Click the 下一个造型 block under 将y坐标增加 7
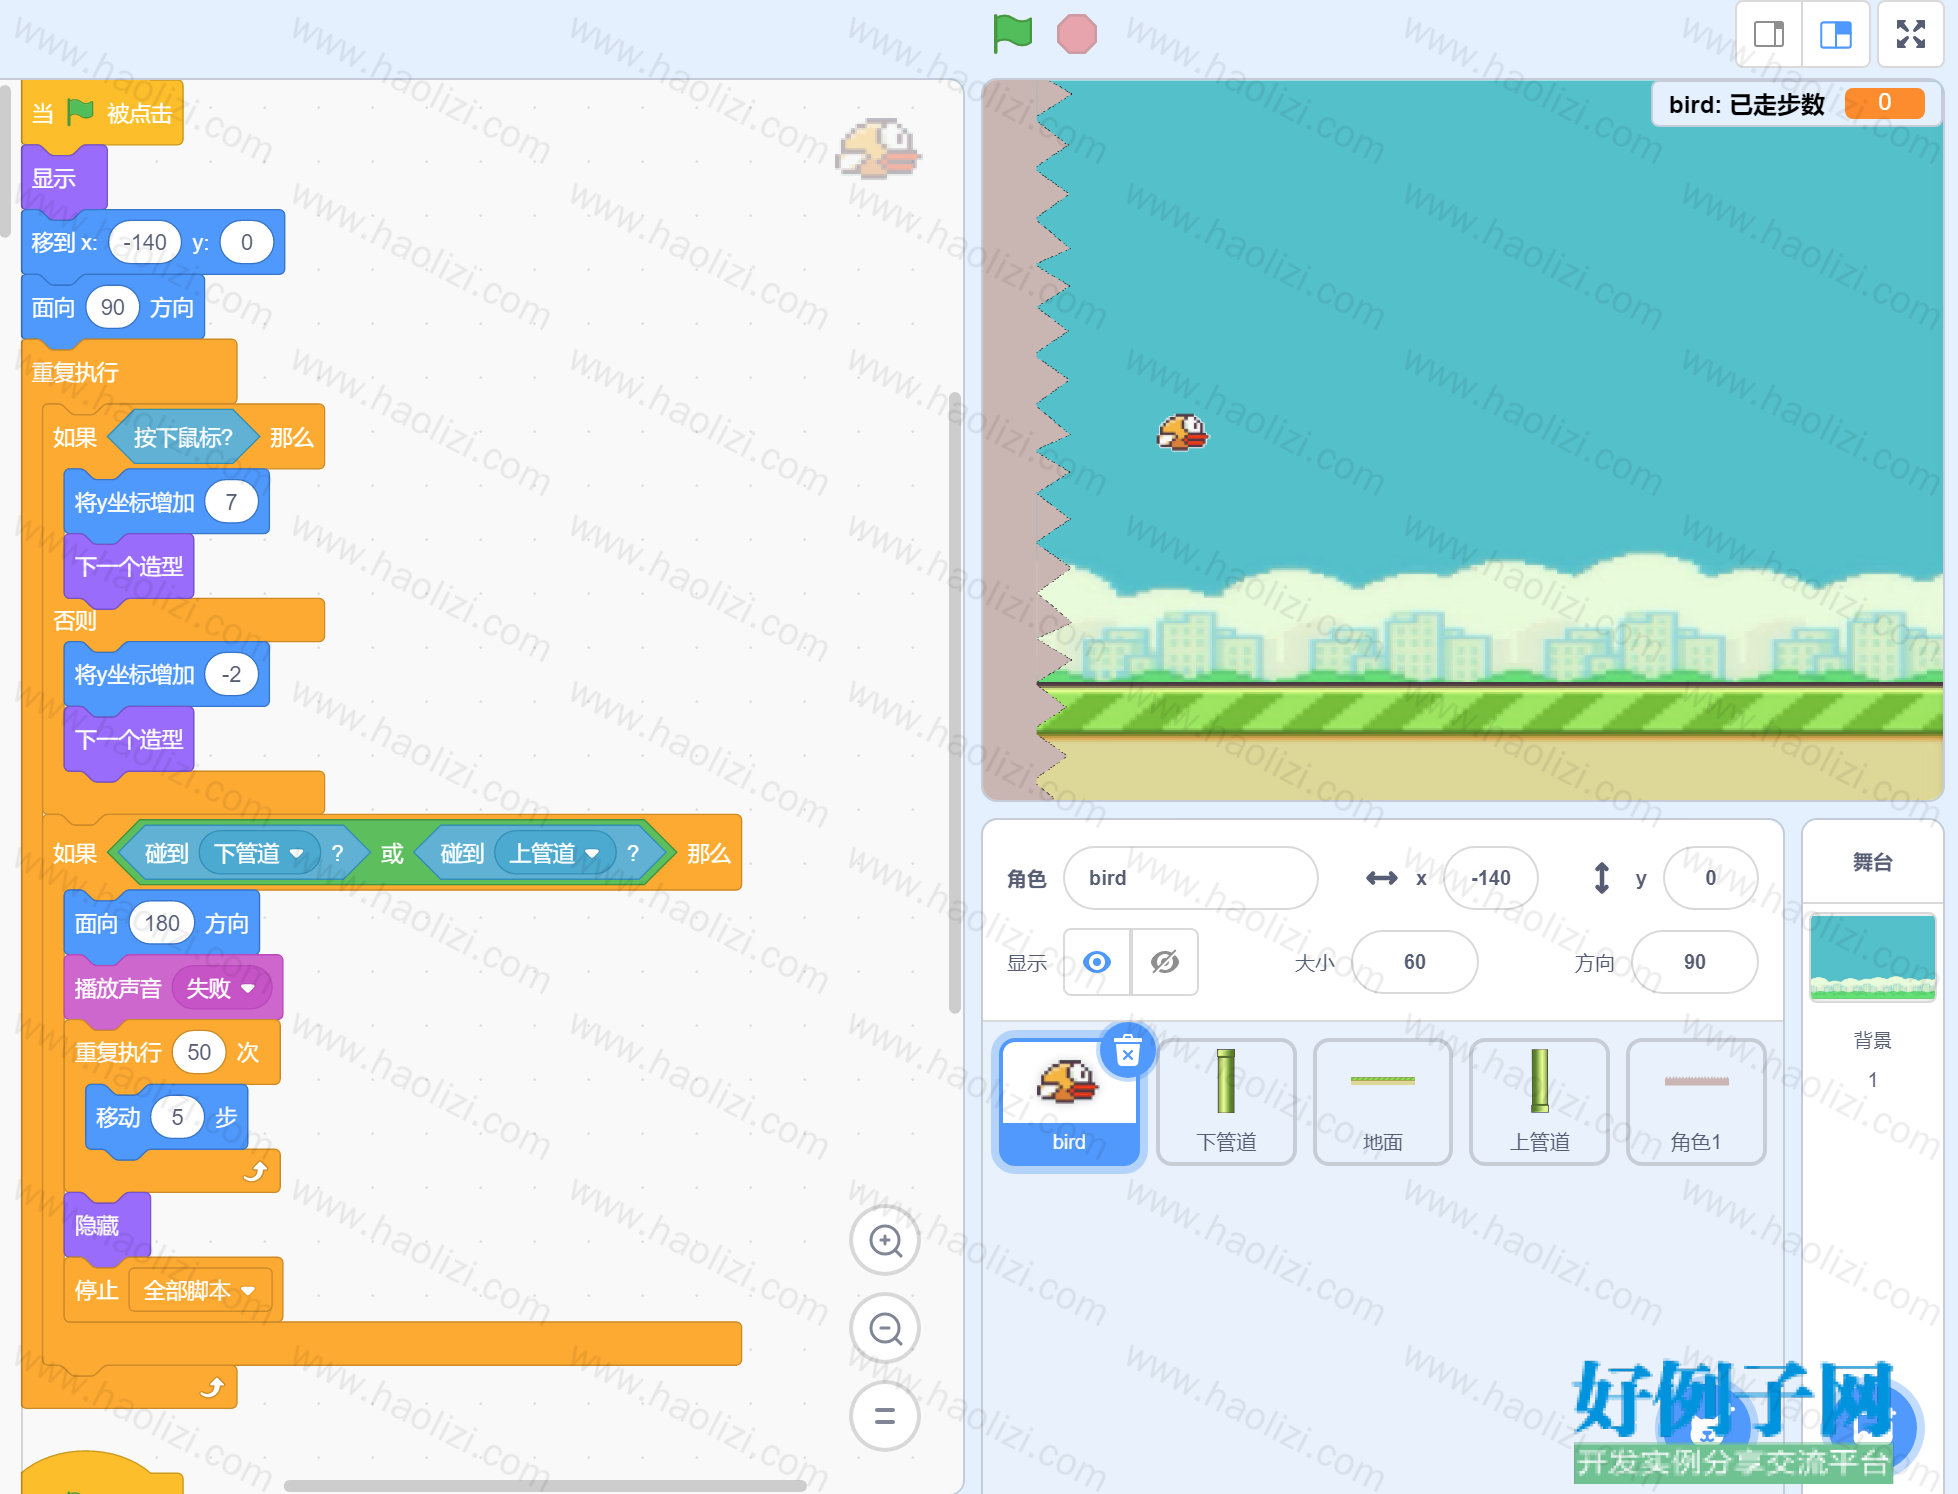The width and height of the screenshot is (1958, 1494). point(129,566)
